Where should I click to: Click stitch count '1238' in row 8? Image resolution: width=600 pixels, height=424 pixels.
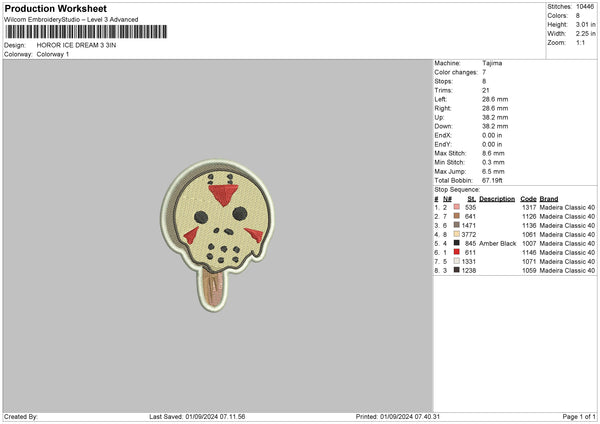[x=469, y=271]
